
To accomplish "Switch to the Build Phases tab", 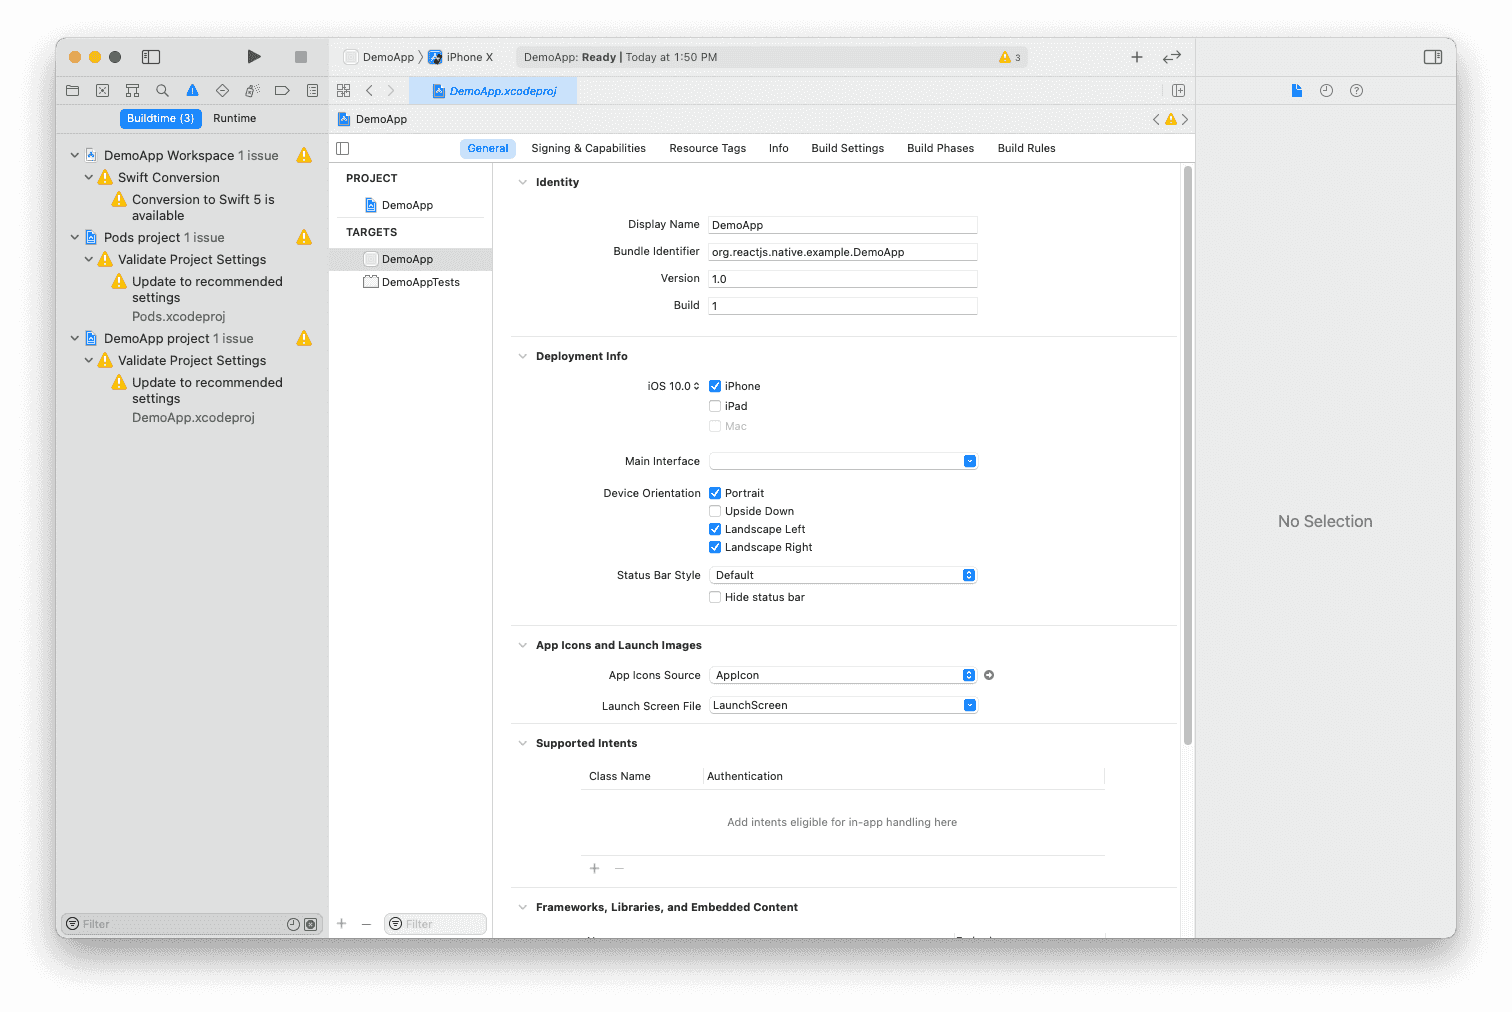I will (940, 148).
